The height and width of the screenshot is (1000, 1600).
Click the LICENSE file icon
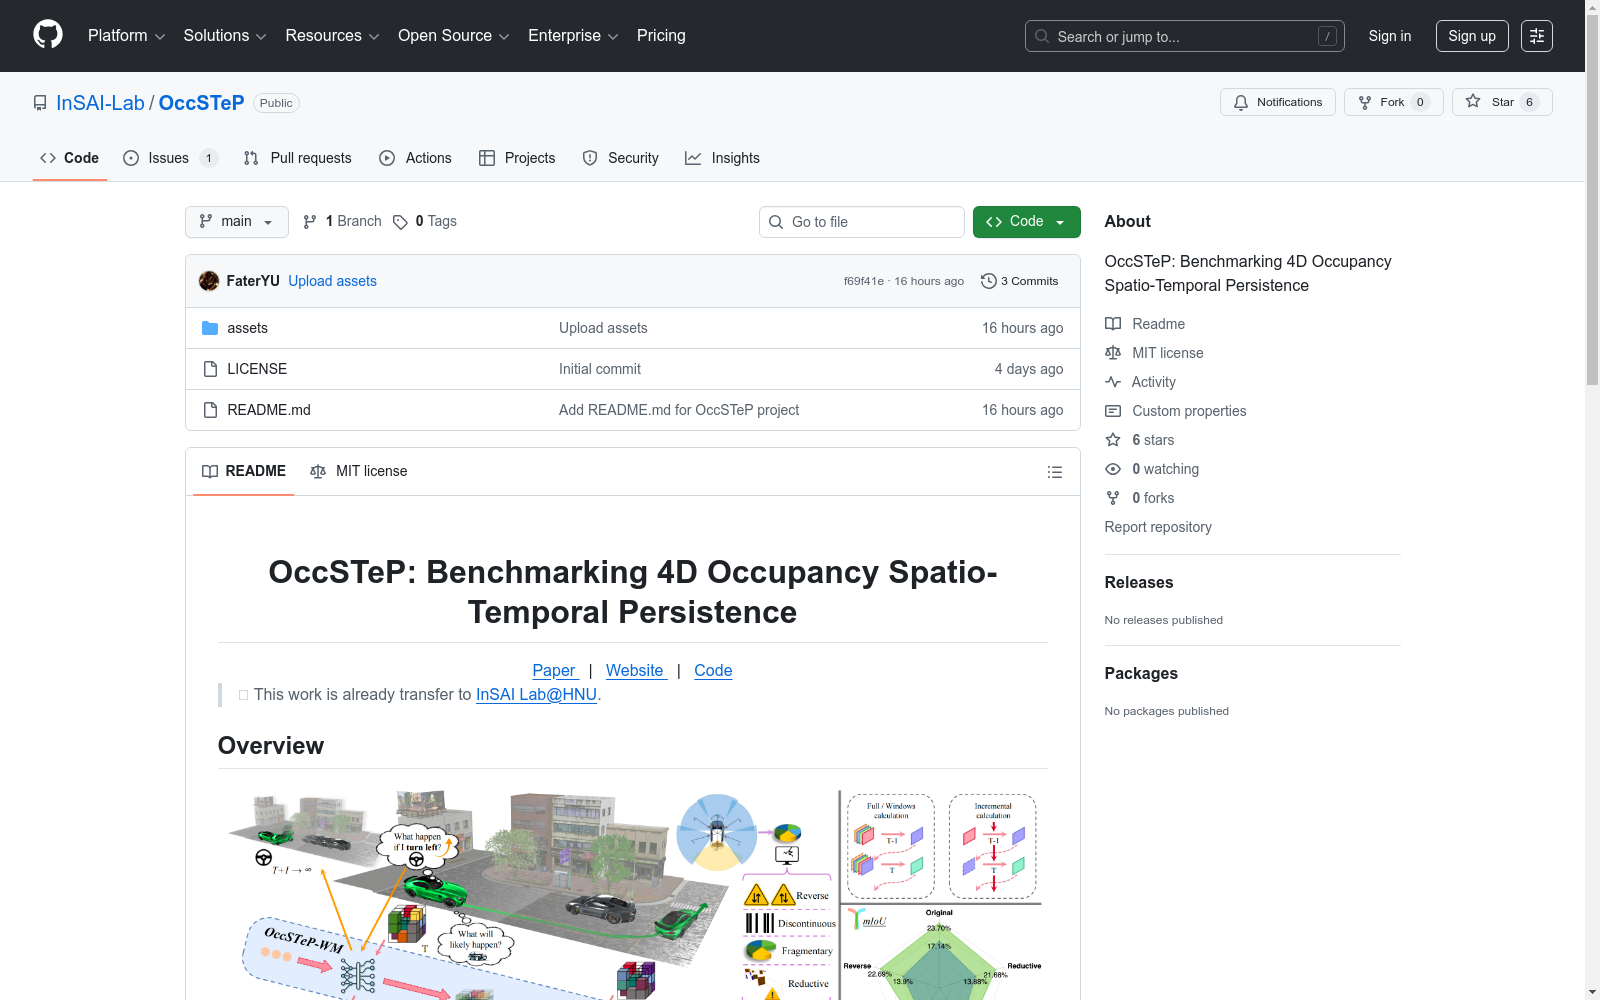(210, 369)
